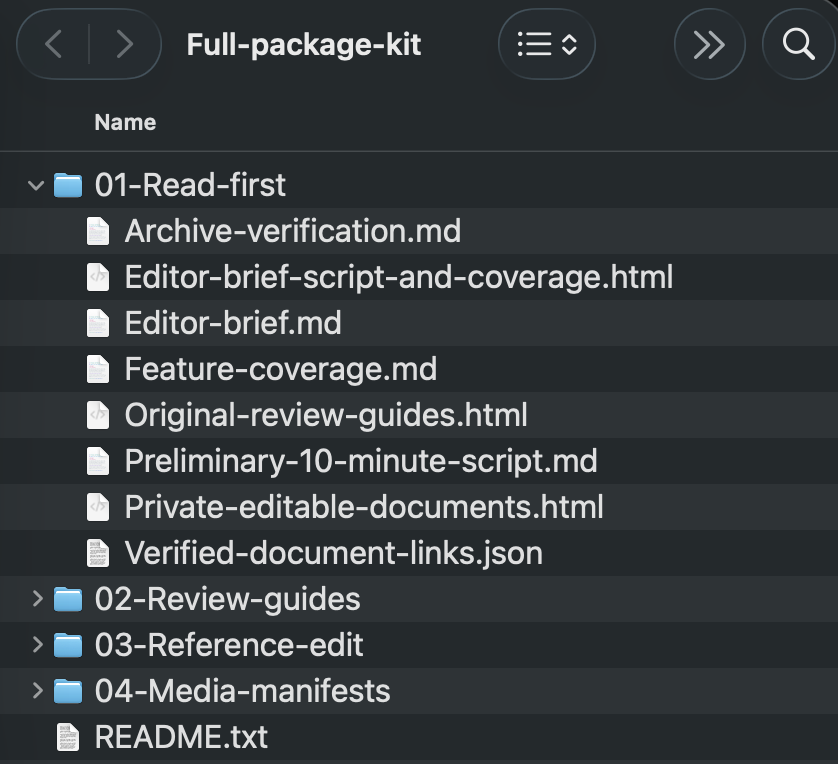Image resolution: width=838 pixels, height=764 pixels.
Task: Click the Original-review-guides.html file icon
Action: pyautogui.click(x=98, y=415)
